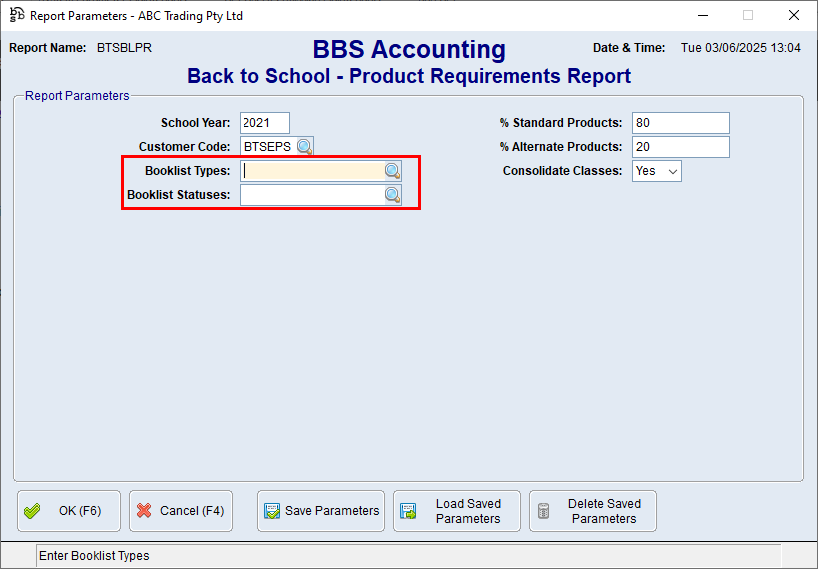This screenshot has height=569, width=818.
Task: Click the Delete Saved Parameters trash icon
Action: [x=544, y=511]
